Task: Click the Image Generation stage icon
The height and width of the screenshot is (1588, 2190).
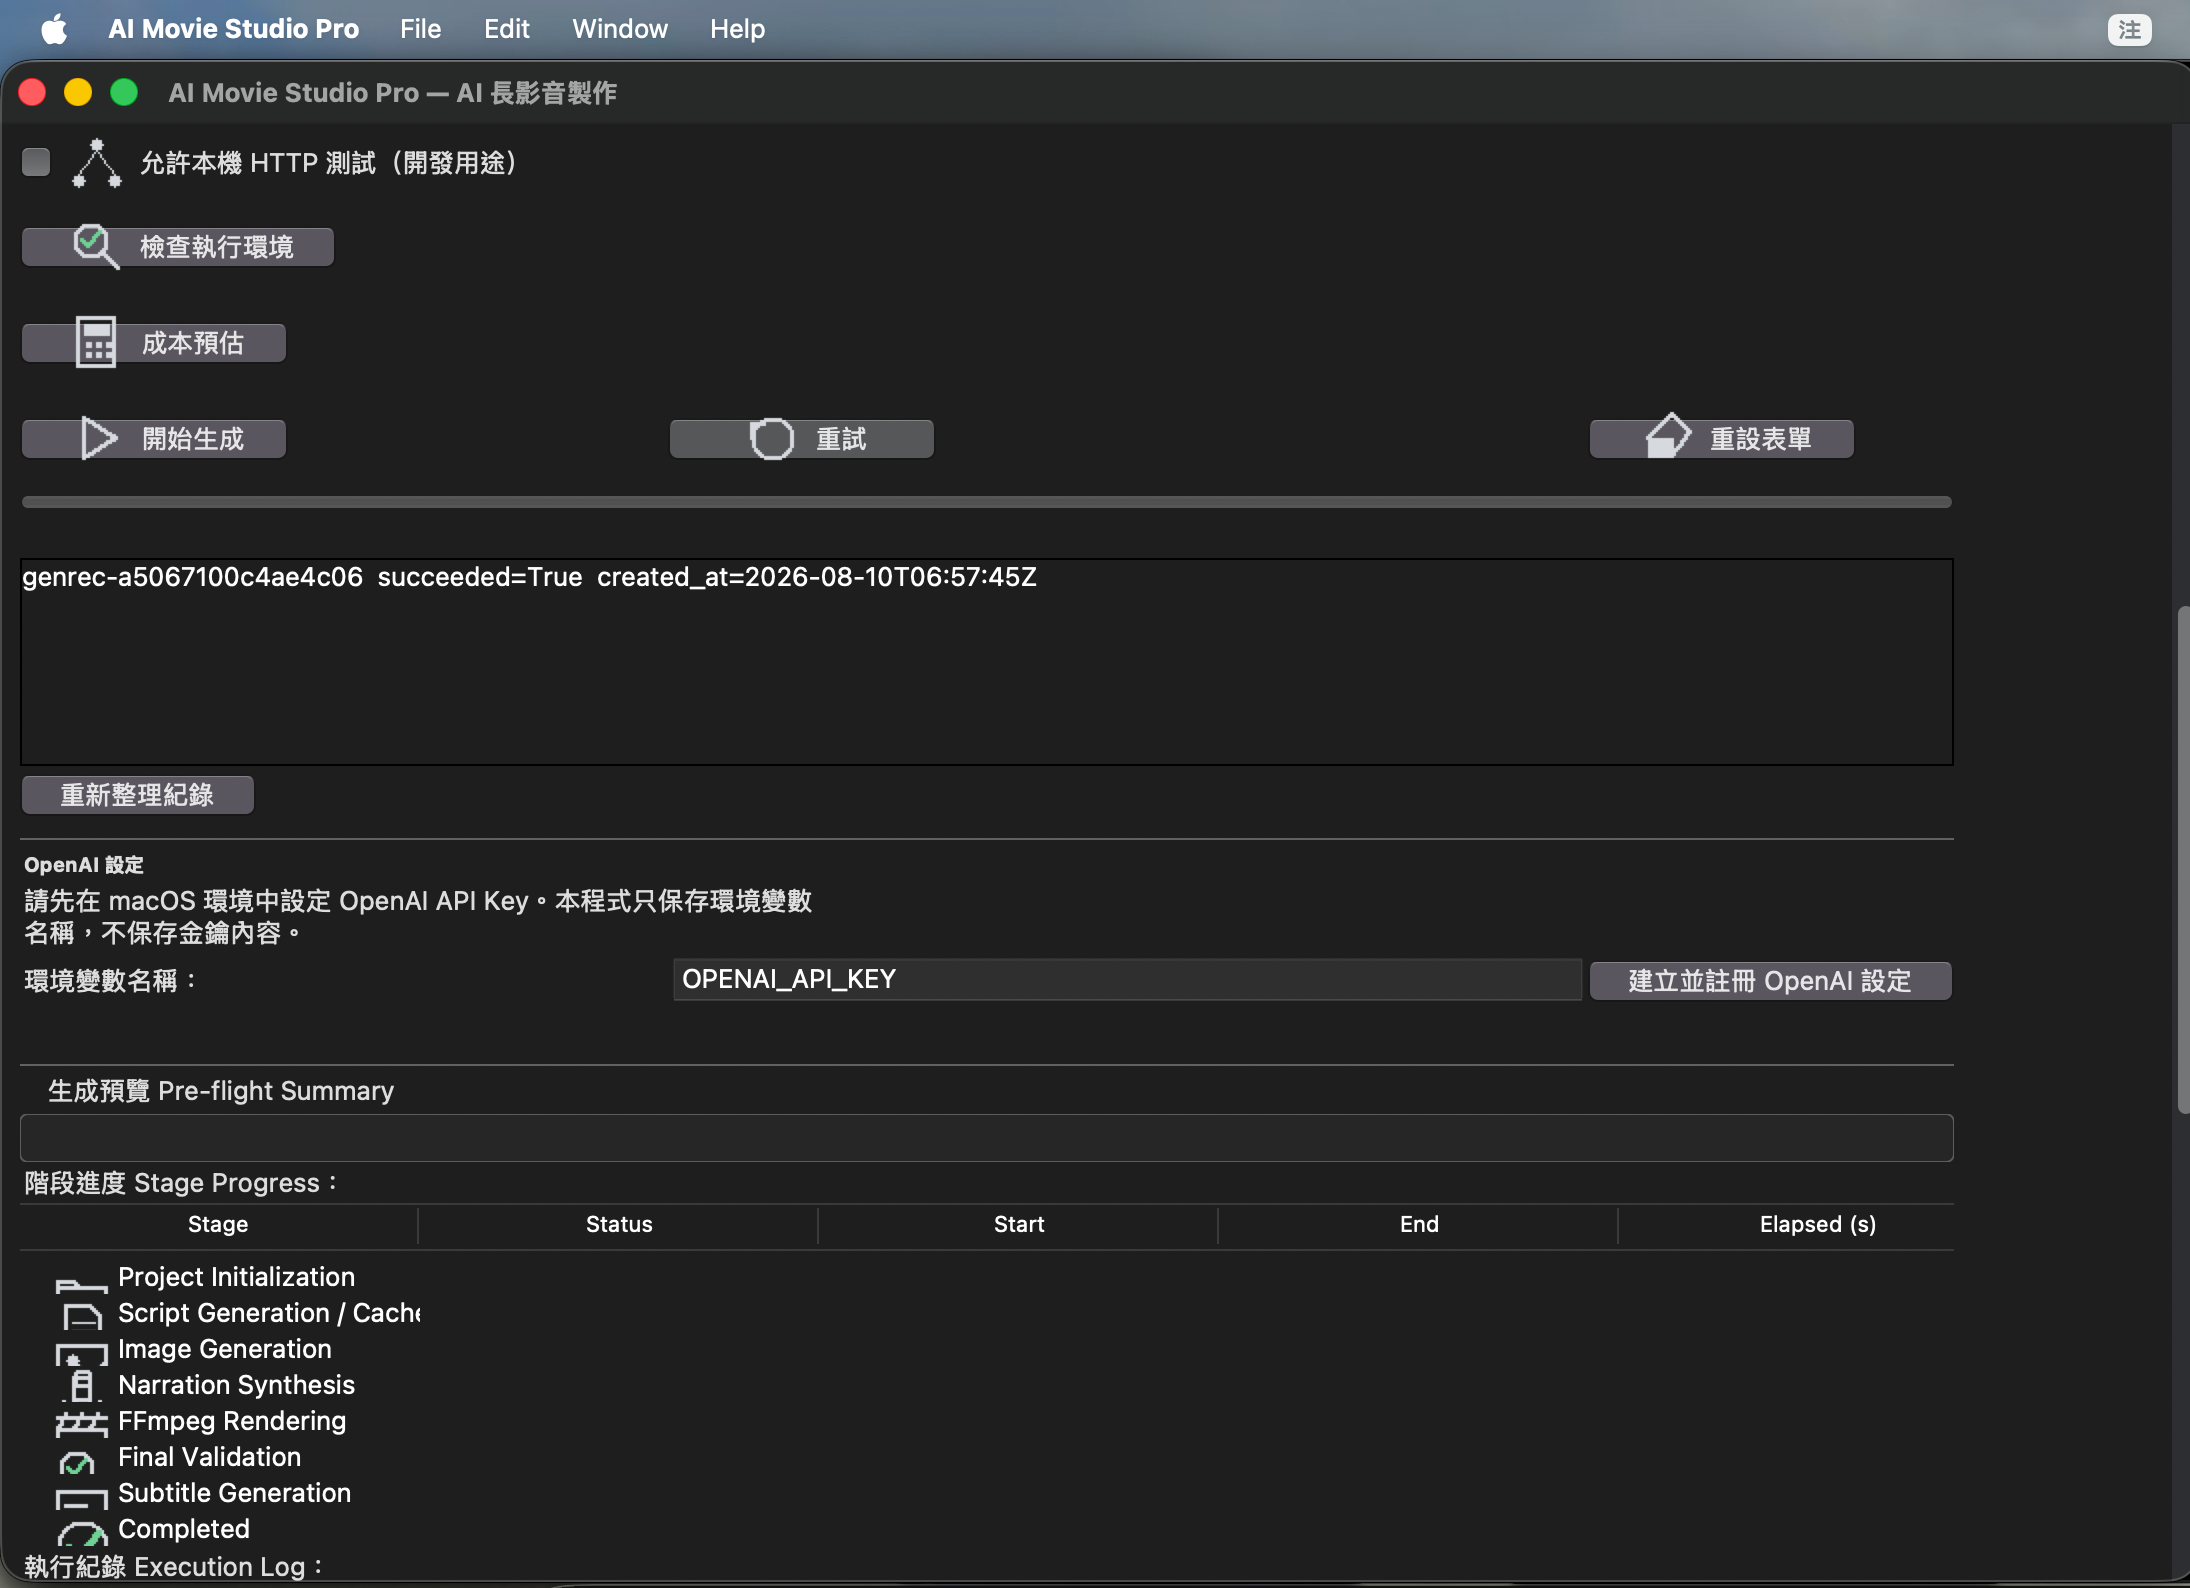Action: 81,1355
